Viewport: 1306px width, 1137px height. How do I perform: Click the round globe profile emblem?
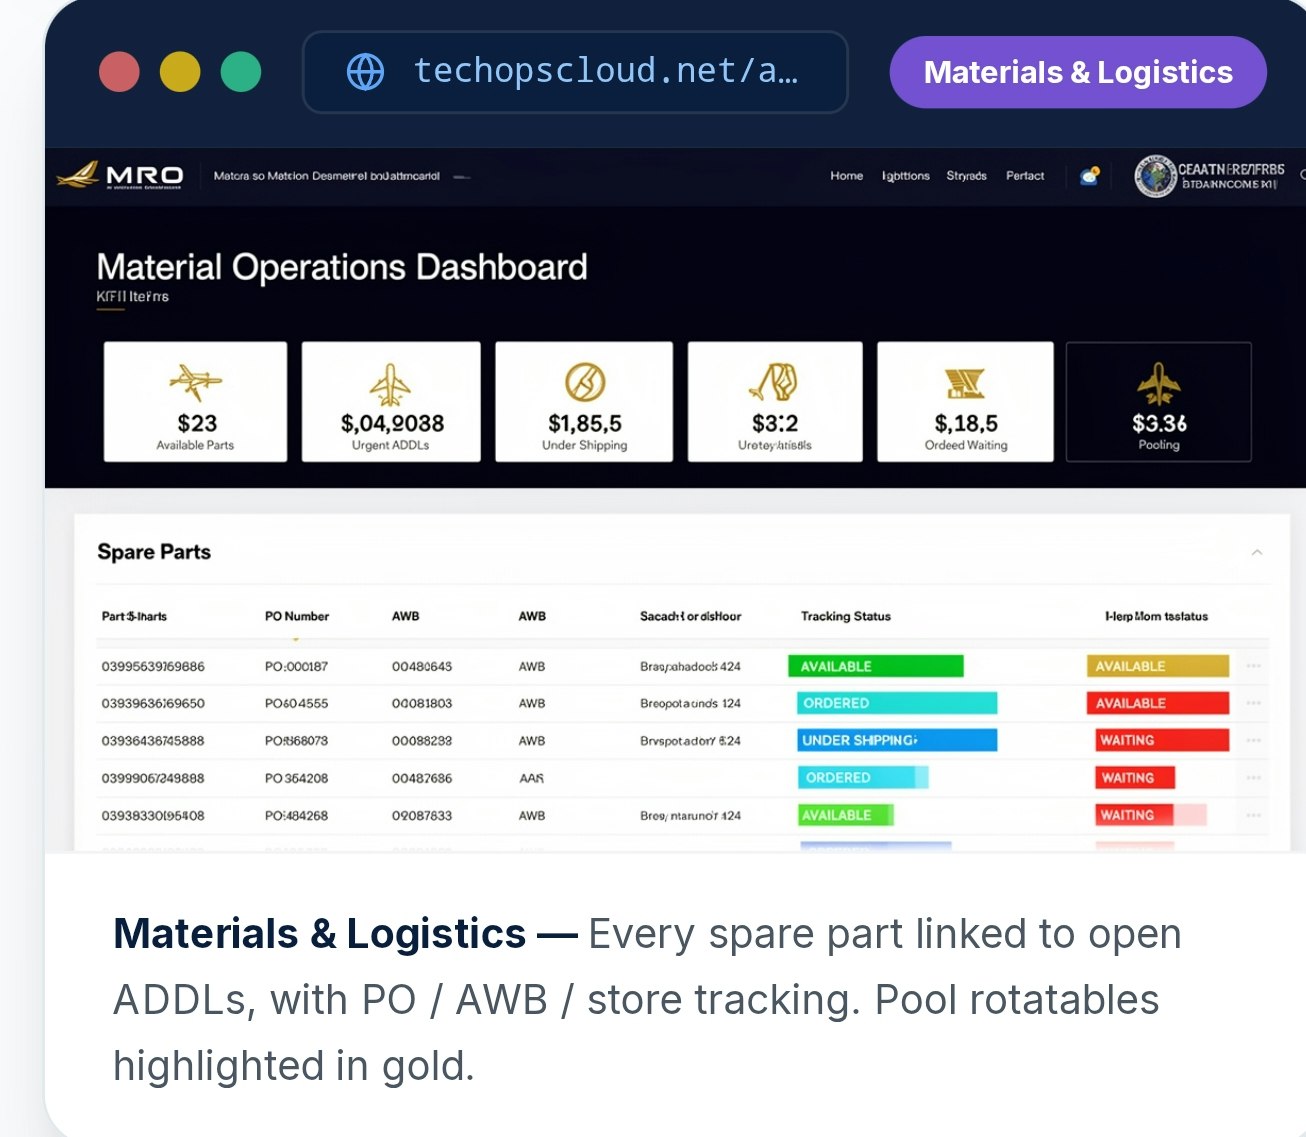pos(1155,176)
